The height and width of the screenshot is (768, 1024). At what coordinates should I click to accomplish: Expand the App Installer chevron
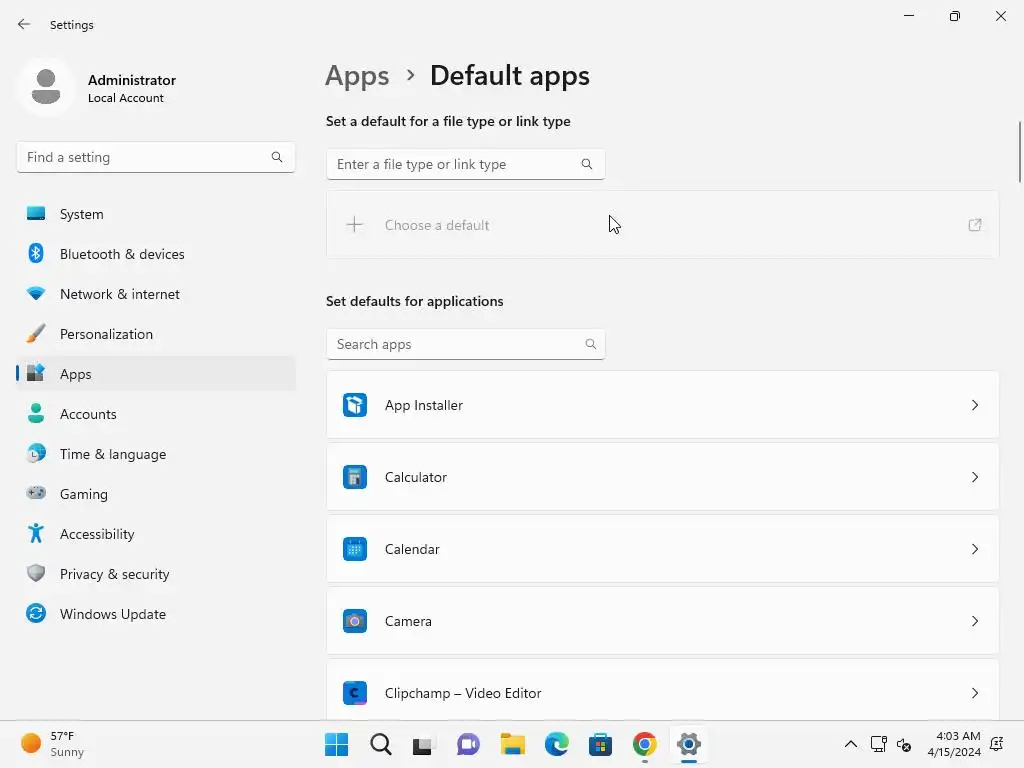(x=974, y=405)
